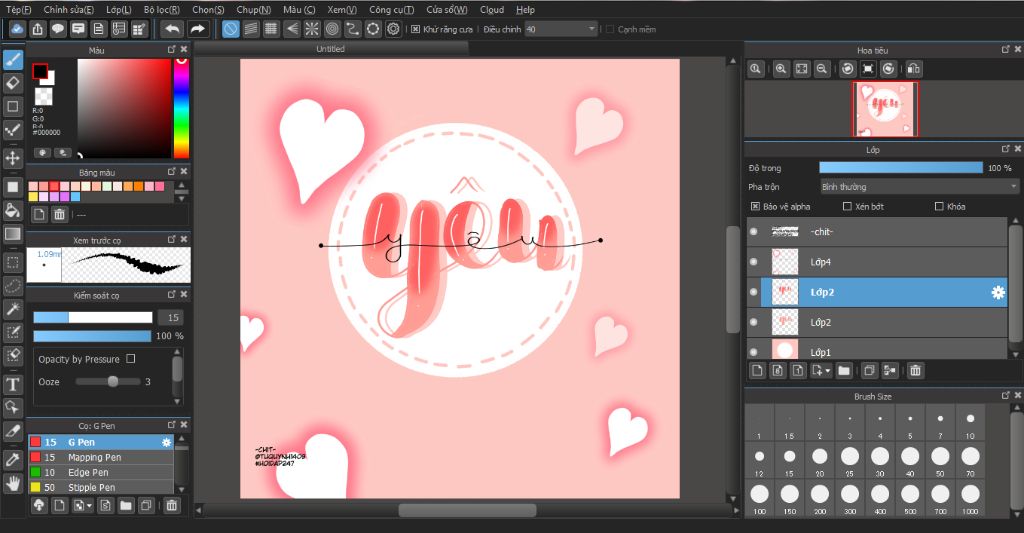Viewport: 1024px width, 533px height.
Task: Open the Bộ lọc menu
Action: 159,9
